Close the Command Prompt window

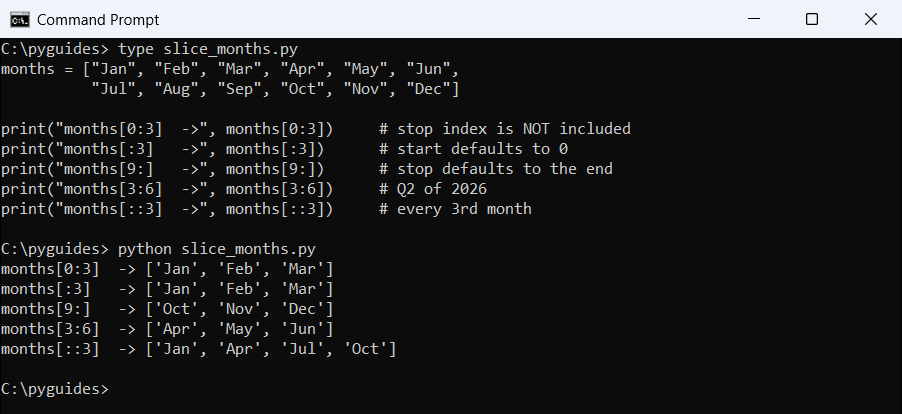[x=871, y=19]
